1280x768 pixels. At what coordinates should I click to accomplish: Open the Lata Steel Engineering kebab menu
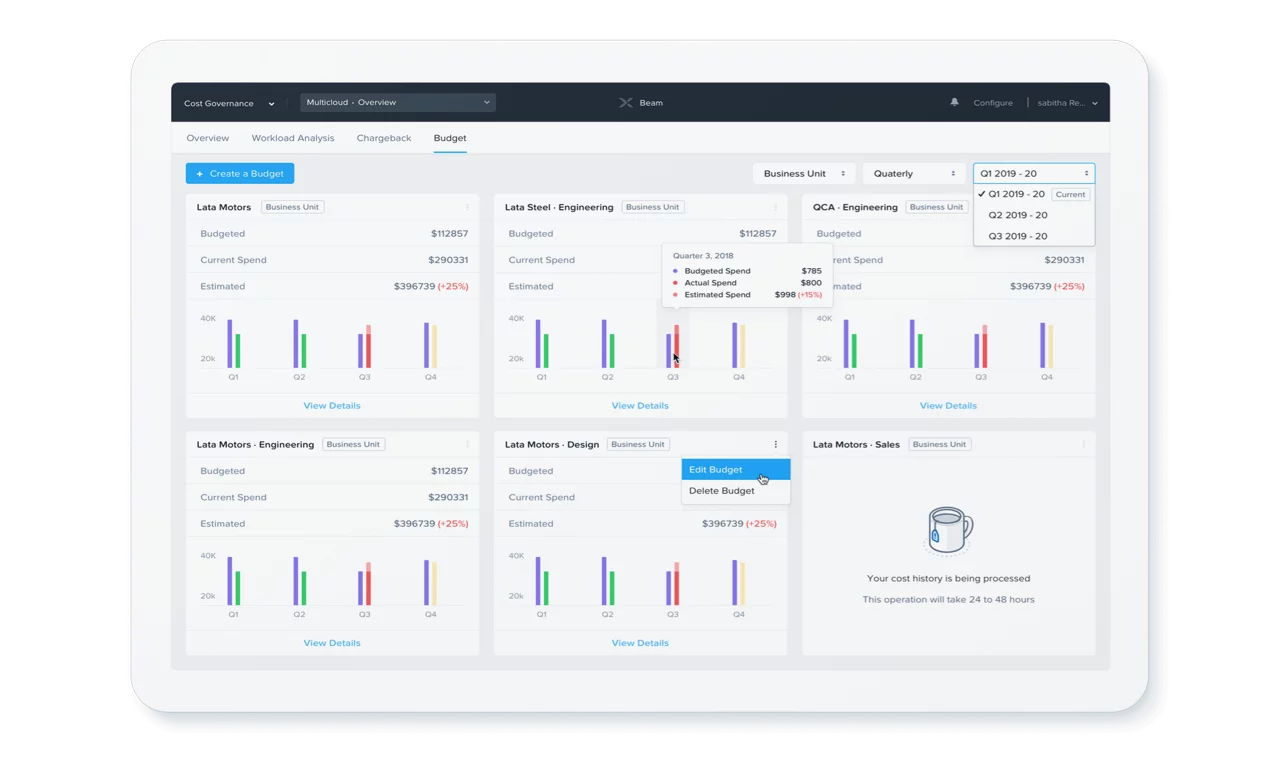[x=775, y=207]
